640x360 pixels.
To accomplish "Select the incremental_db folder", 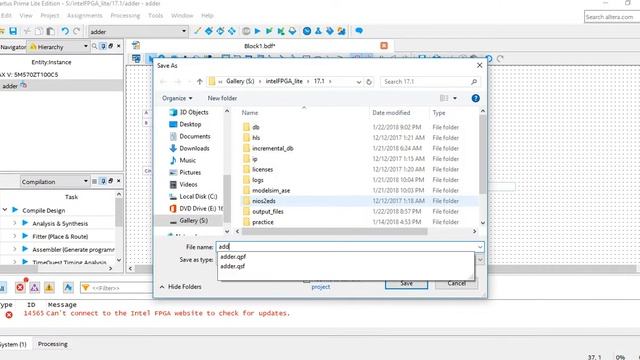I will 272,148.
